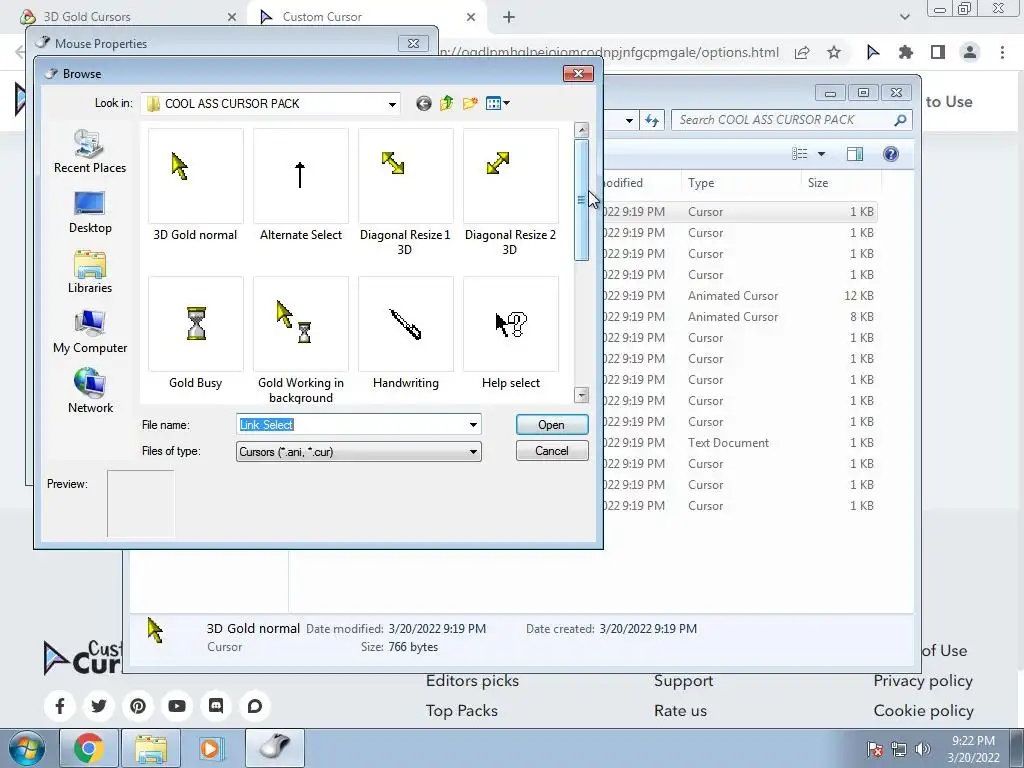Screen dimensions: 1024x768
Task: Open the Windows Start menu
Action: 26,748
